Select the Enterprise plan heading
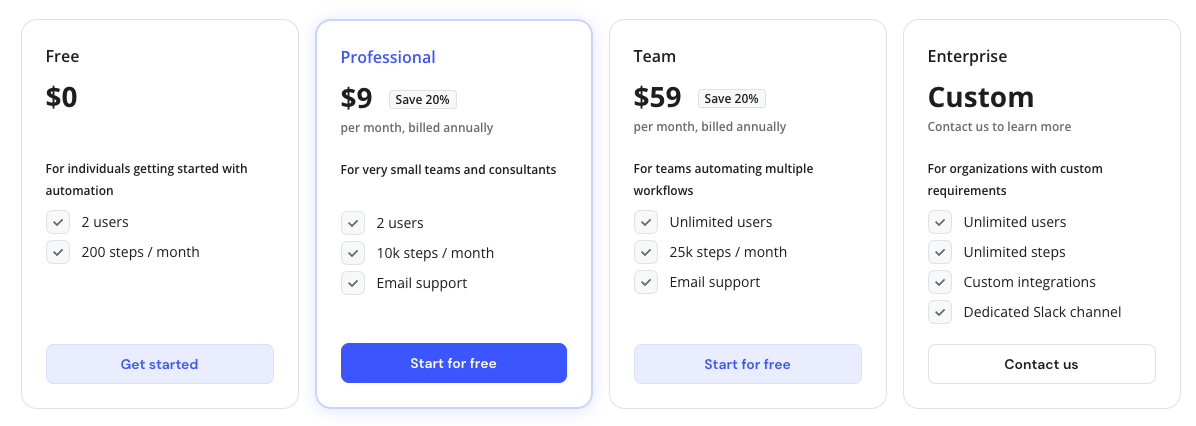This screenshot has height=426, width=1196. 967,57
